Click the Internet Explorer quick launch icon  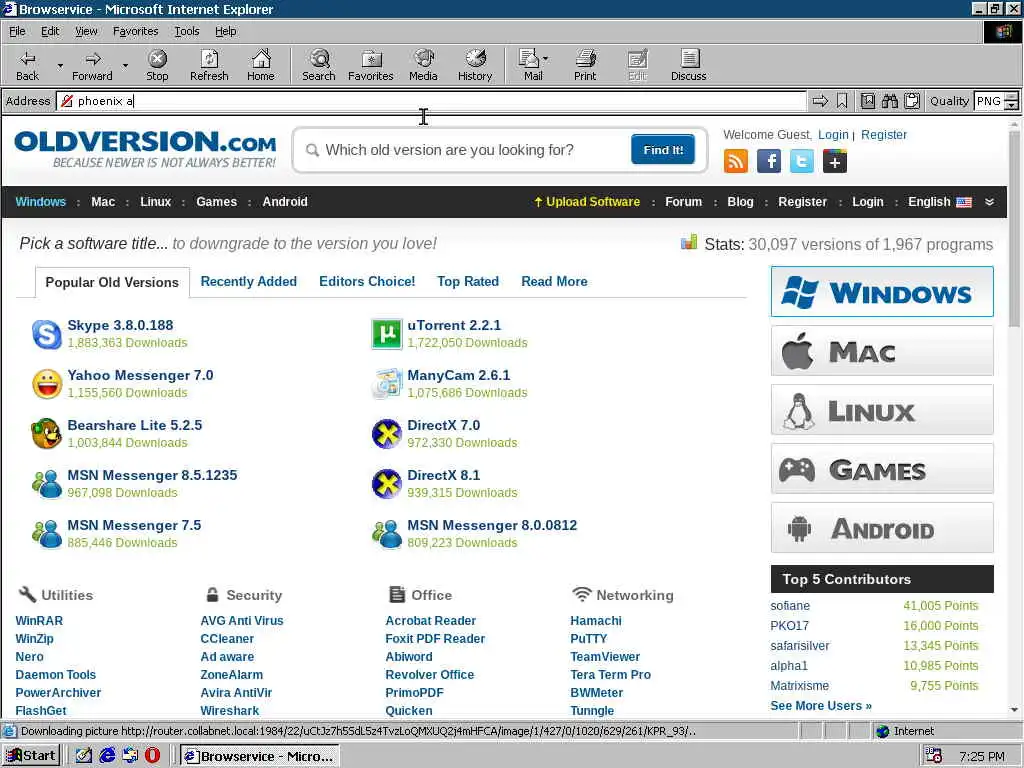pos(107,756)
